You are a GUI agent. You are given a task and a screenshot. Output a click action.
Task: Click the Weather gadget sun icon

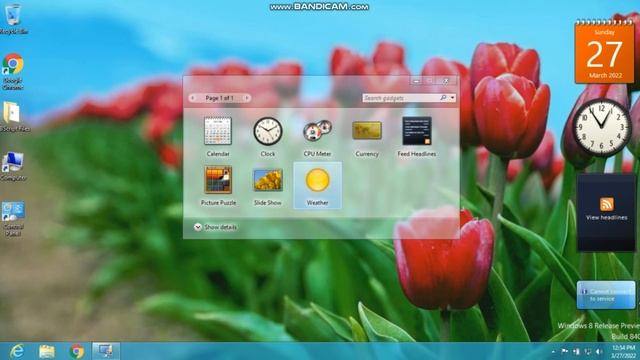pos(318,180)
